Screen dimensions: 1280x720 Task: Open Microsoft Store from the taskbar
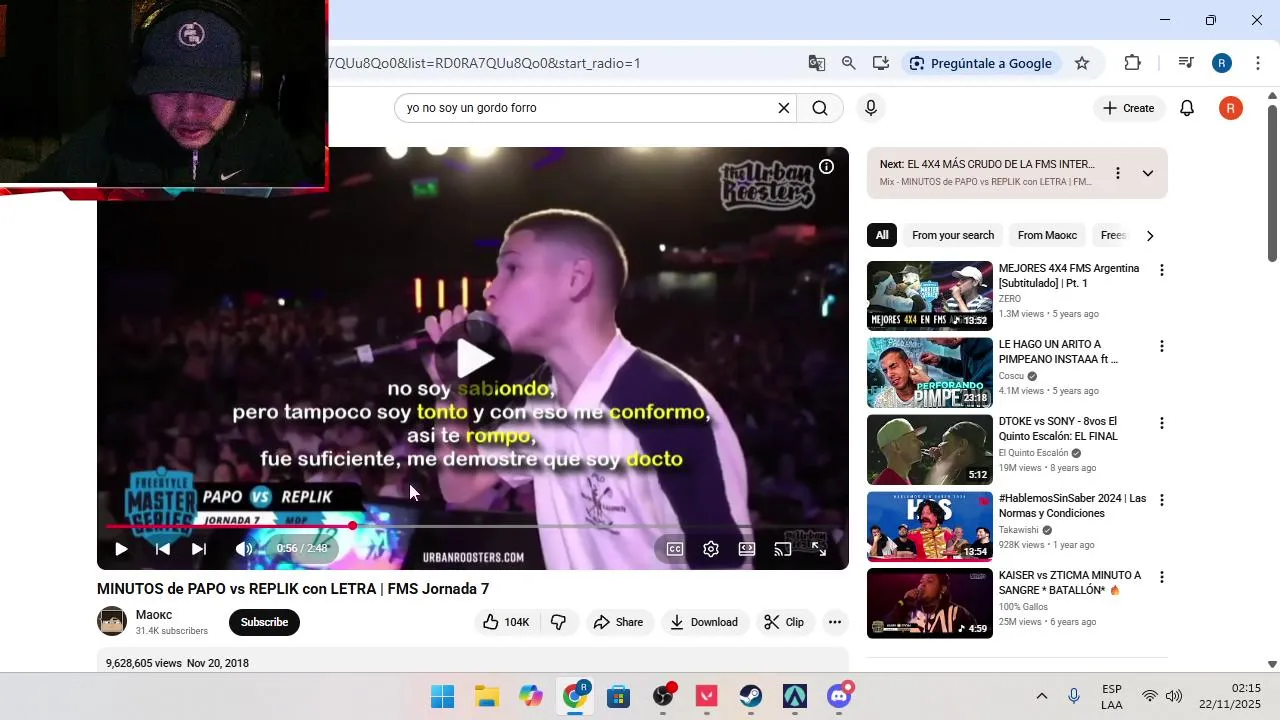[619, 696]
